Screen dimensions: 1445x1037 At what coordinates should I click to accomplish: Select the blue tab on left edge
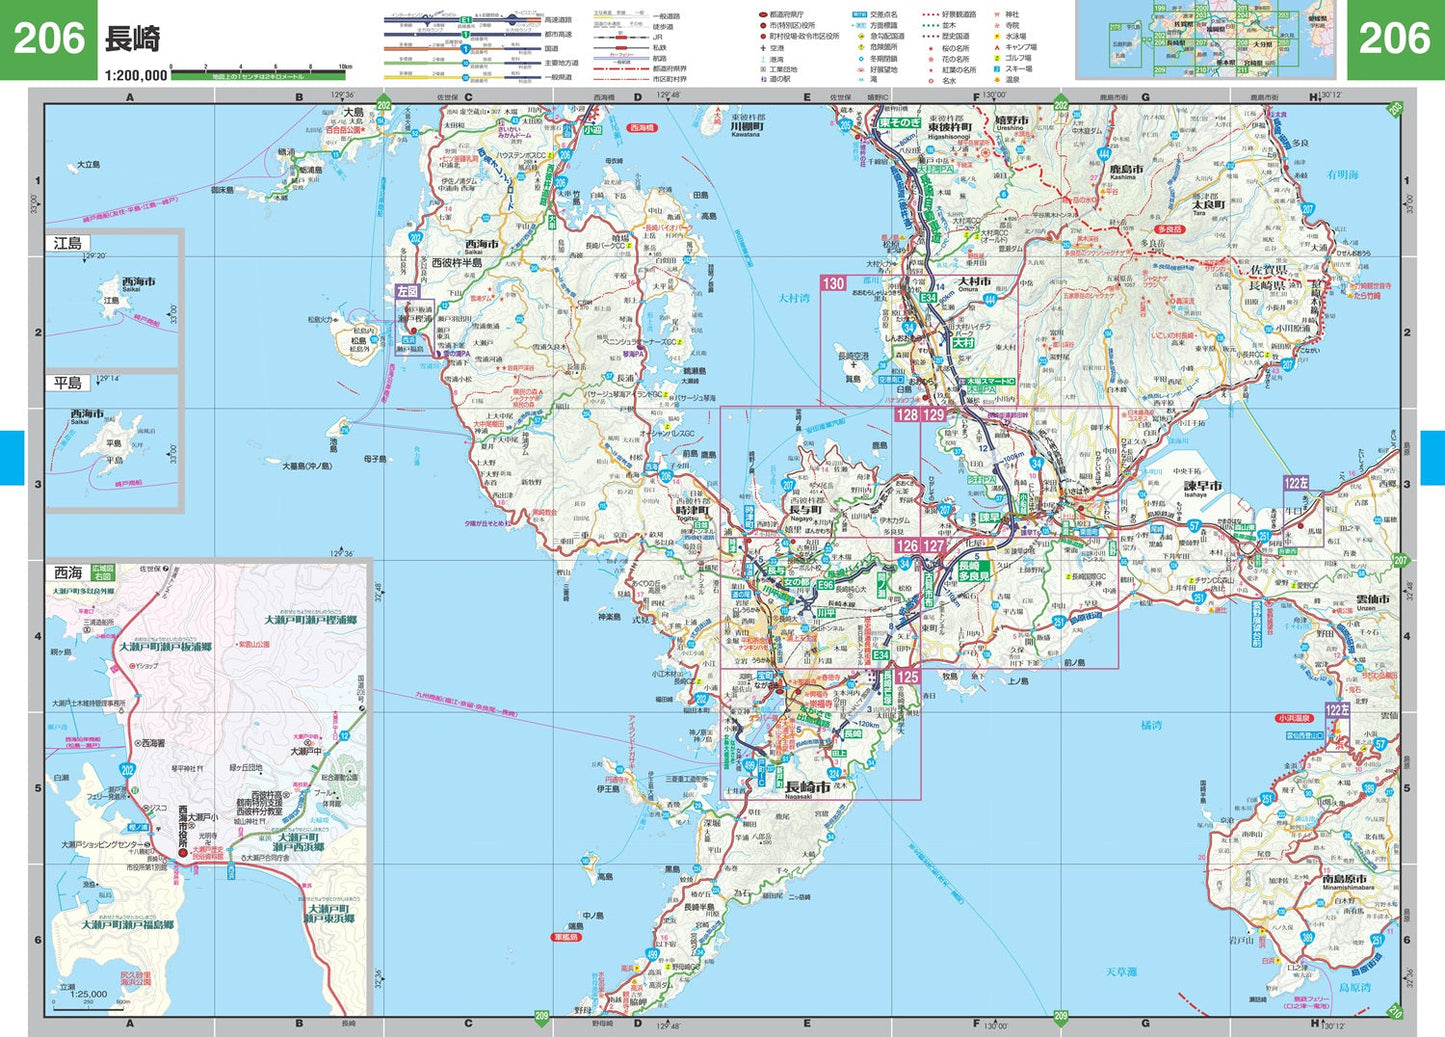pyautogui.click(x=11, y=457)
